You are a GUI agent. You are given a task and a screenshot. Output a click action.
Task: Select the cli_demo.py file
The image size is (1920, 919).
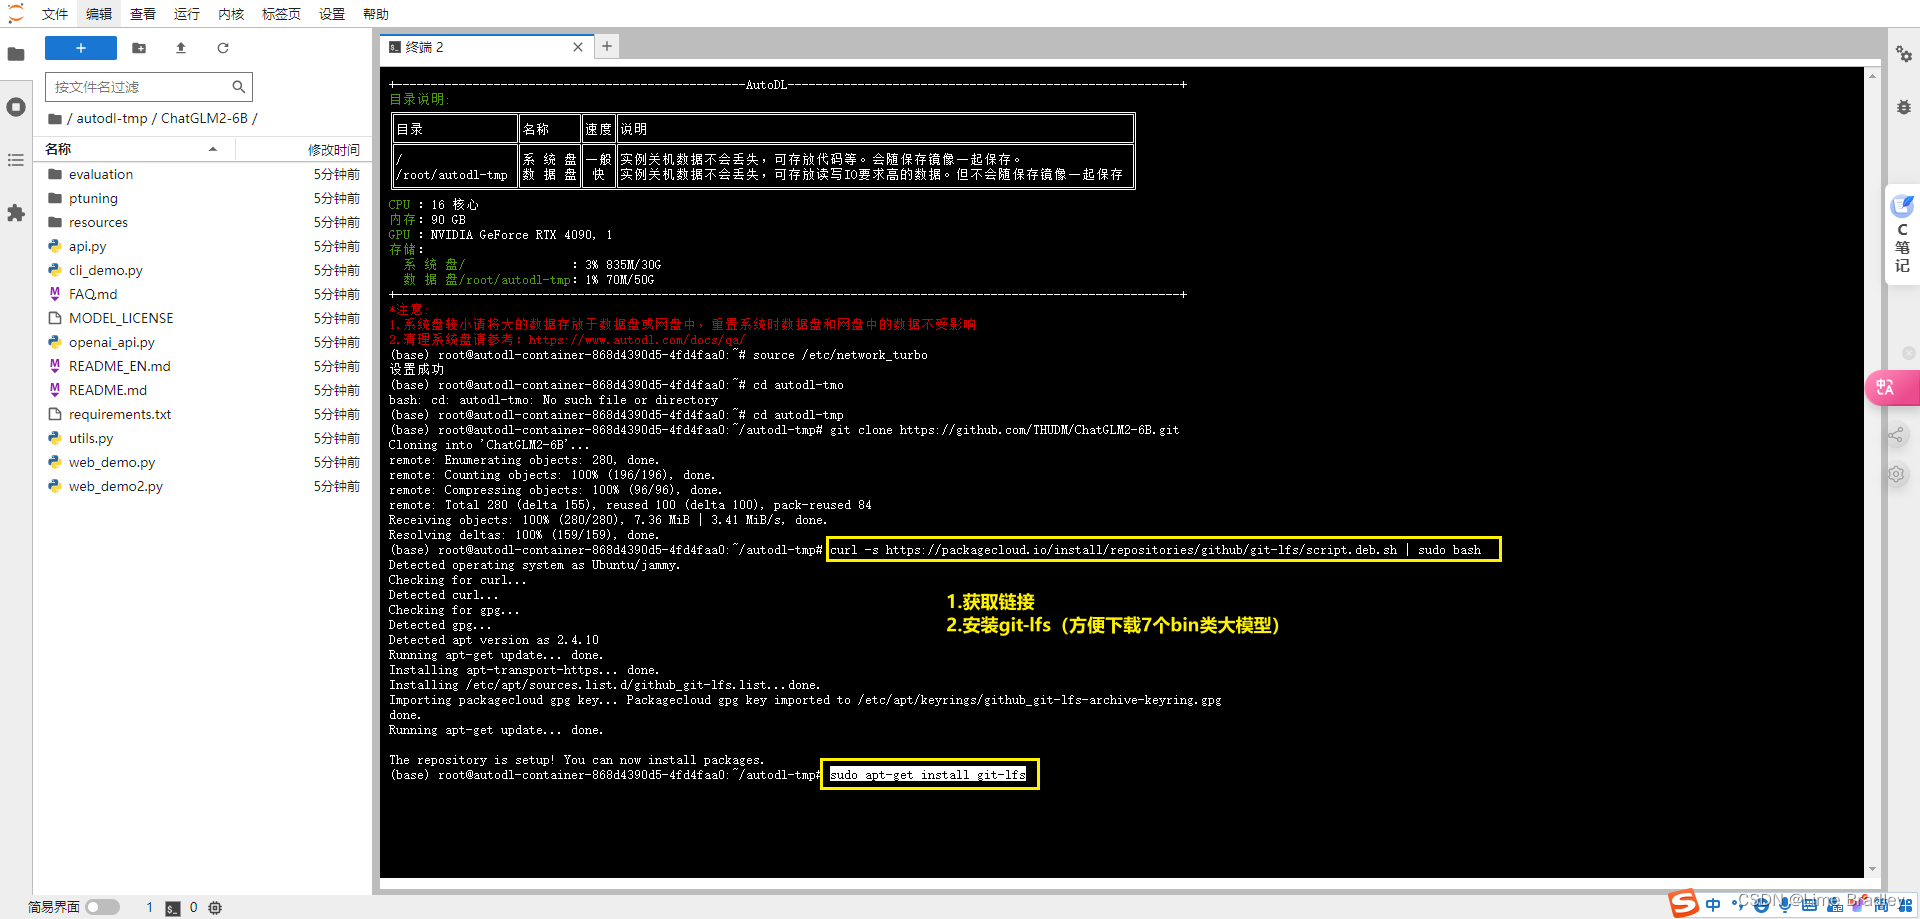(204, 270)
